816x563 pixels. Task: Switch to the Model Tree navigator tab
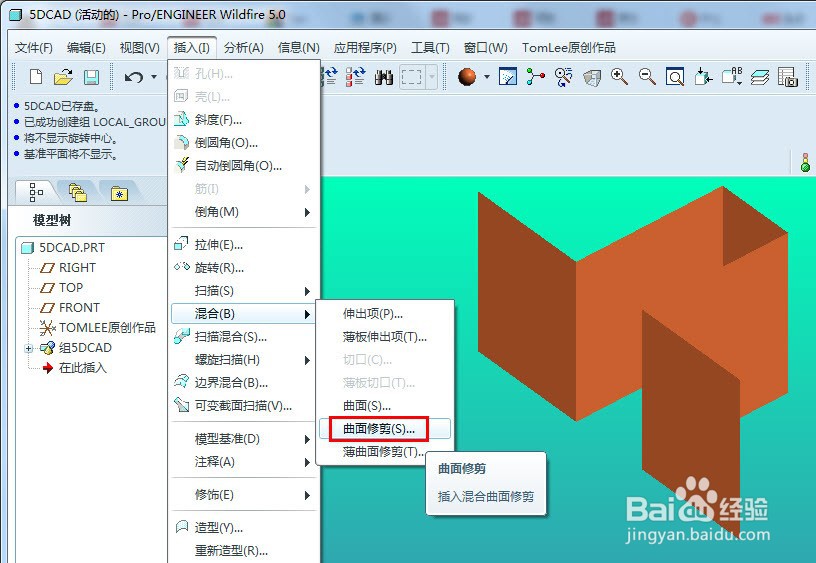pos(36,192)
